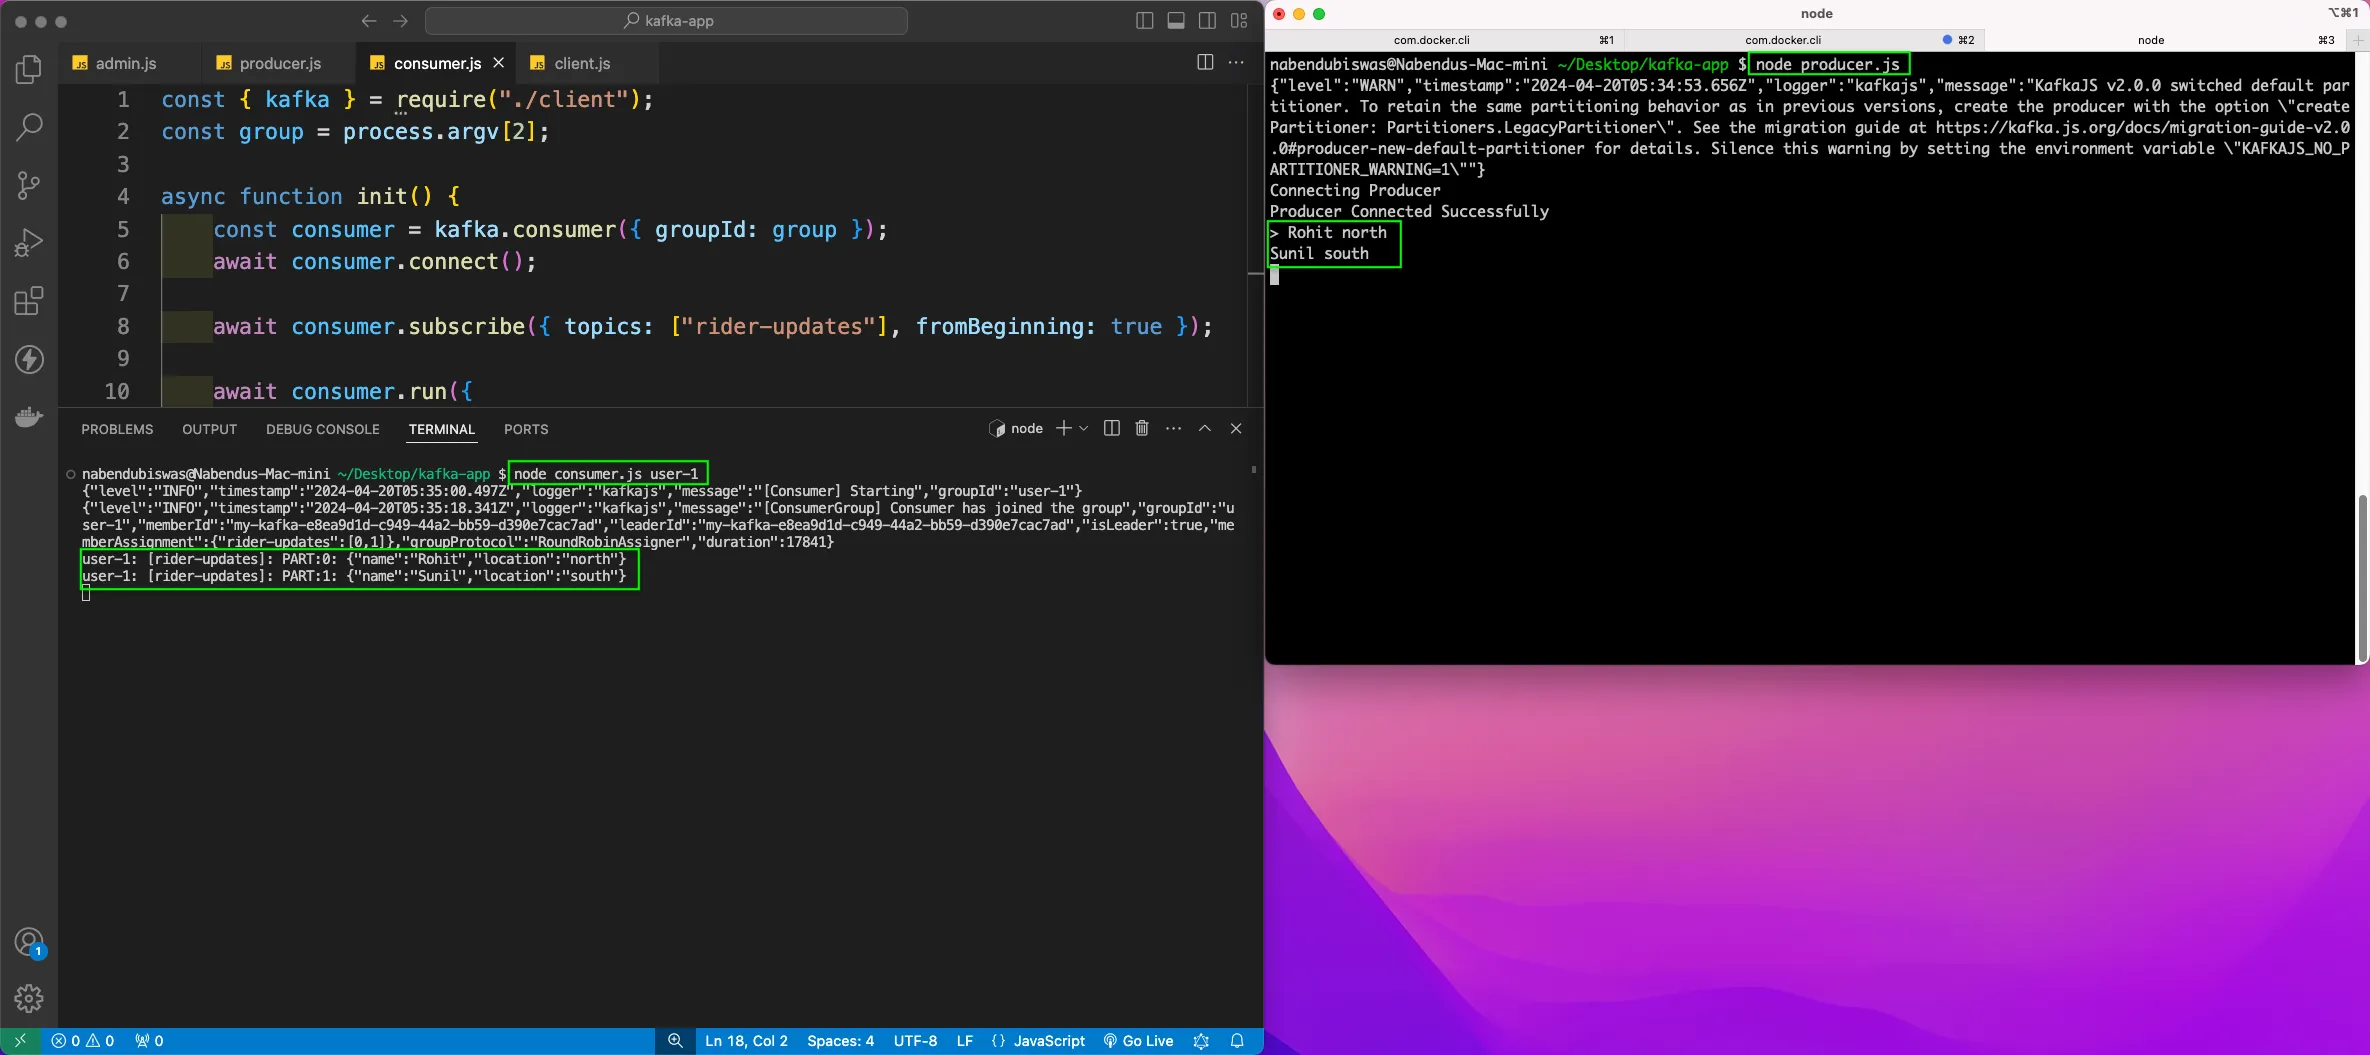Click the remote window icon in status bar

[x=19, y=1041]
